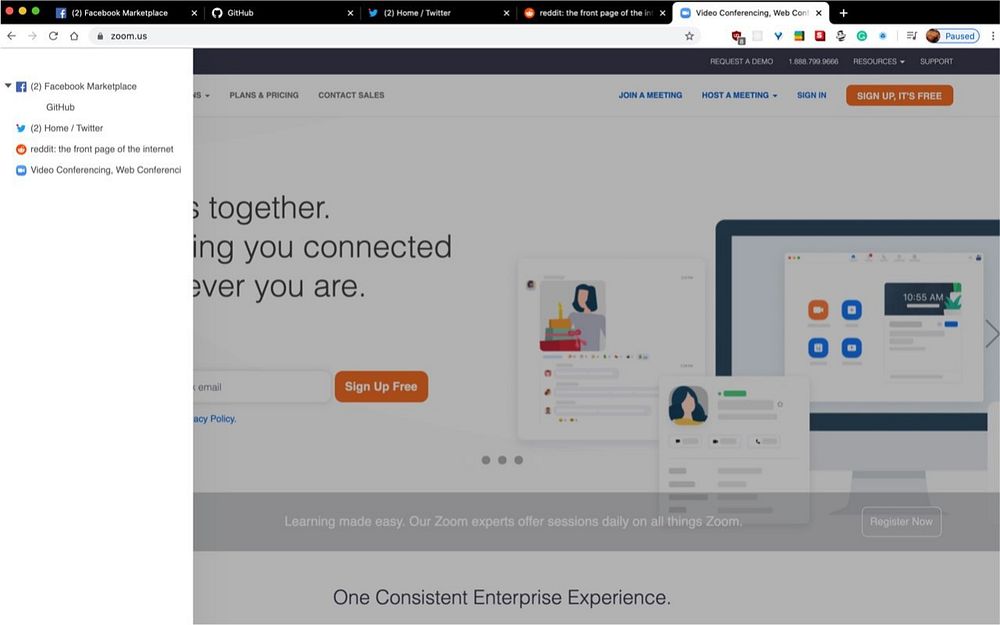Expand HOST A MEETING dropdown
This screenshot has height=625, width=1000.
739,96
